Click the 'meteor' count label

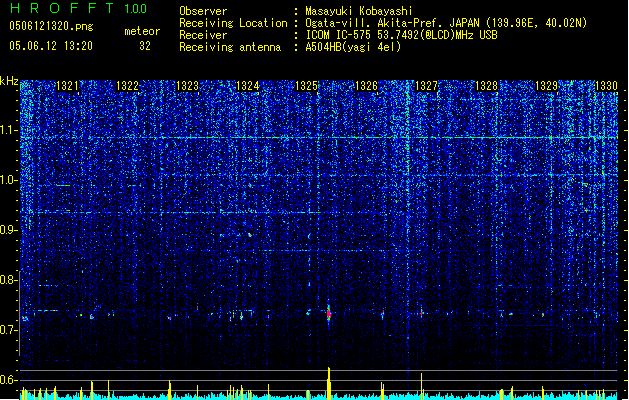click(142, 31)
